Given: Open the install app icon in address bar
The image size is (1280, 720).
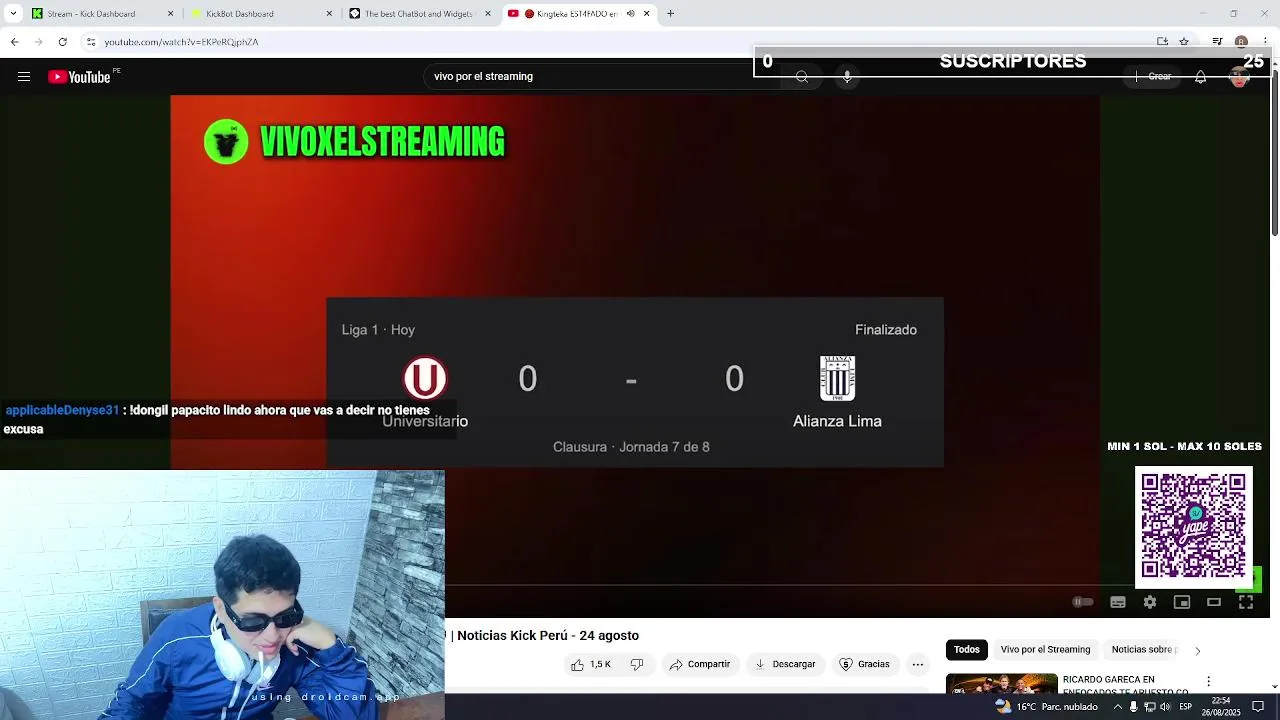Looking at the screenshot, I should pyautogui.click(x=1162, y=42).
